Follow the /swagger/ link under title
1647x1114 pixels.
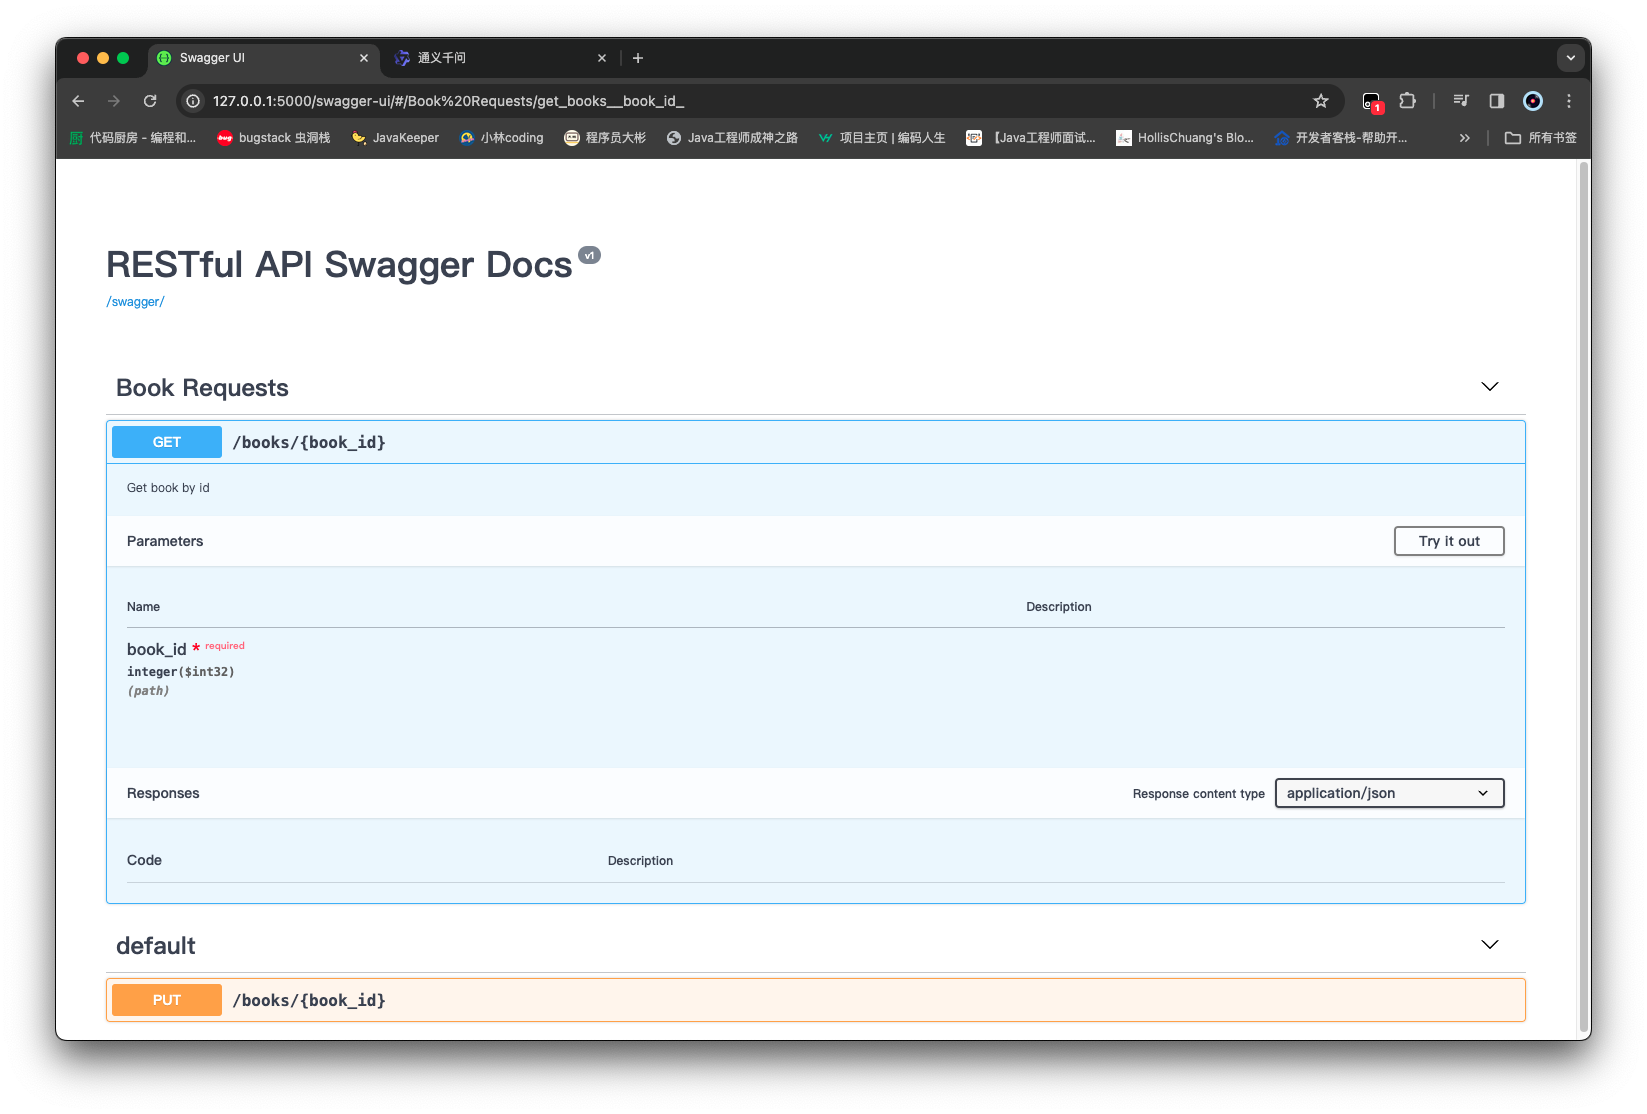pyautogui.click(x=135, y=302)
